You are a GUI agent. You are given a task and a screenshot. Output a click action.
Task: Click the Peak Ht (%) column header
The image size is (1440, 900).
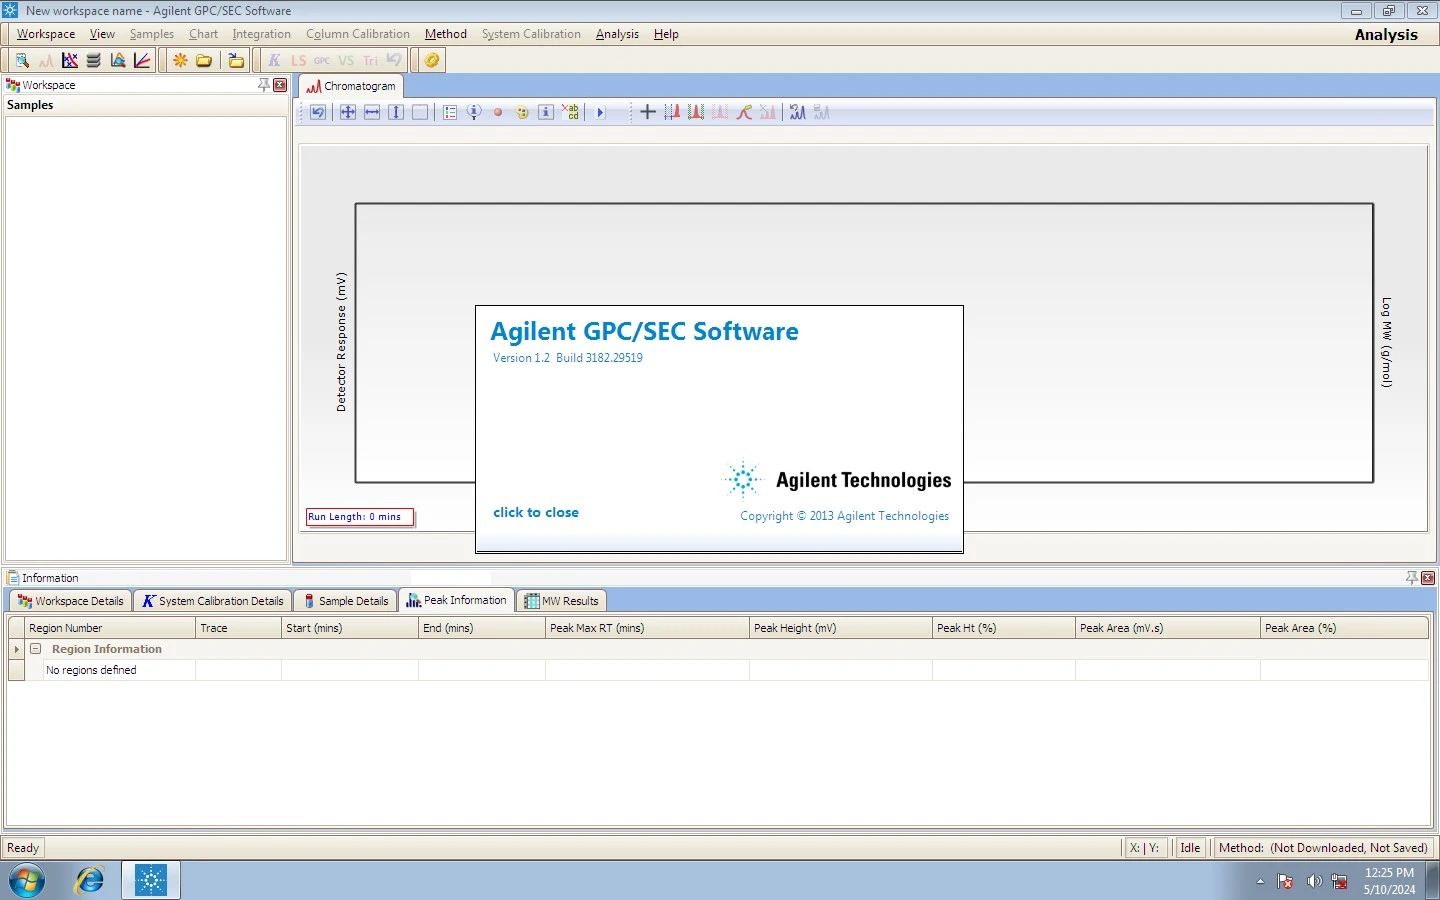click(x=1004, y=628)
